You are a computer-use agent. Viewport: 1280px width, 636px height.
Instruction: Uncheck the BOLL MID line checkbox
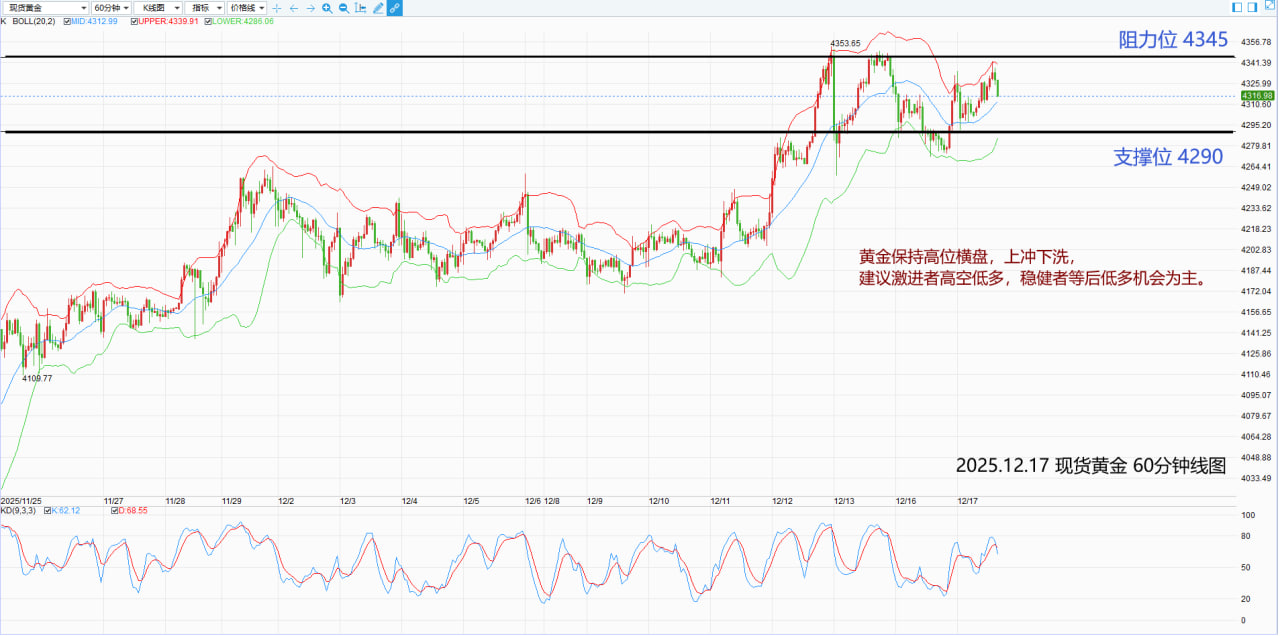click(x=66, y=21)
